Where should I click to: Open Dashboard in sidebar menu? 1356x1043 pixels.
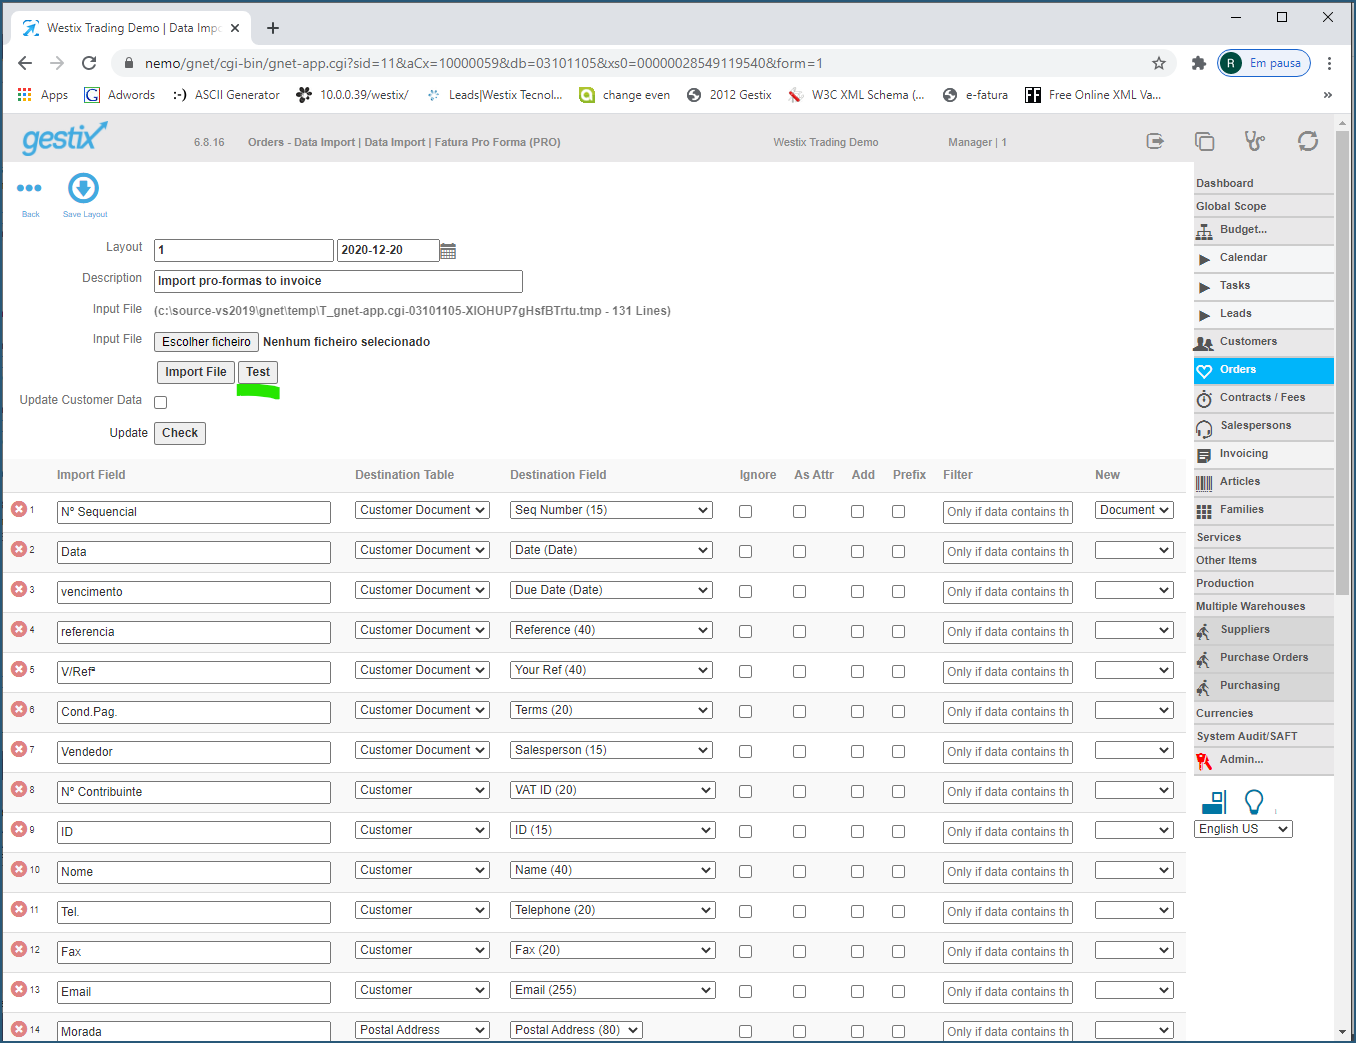(x=1263, y=183)
